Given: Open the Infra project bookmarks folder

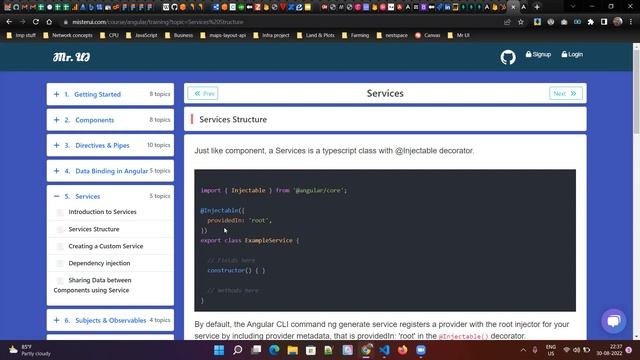Looking at the screenshot, I should pyautogui.click(x=271, y=36).
